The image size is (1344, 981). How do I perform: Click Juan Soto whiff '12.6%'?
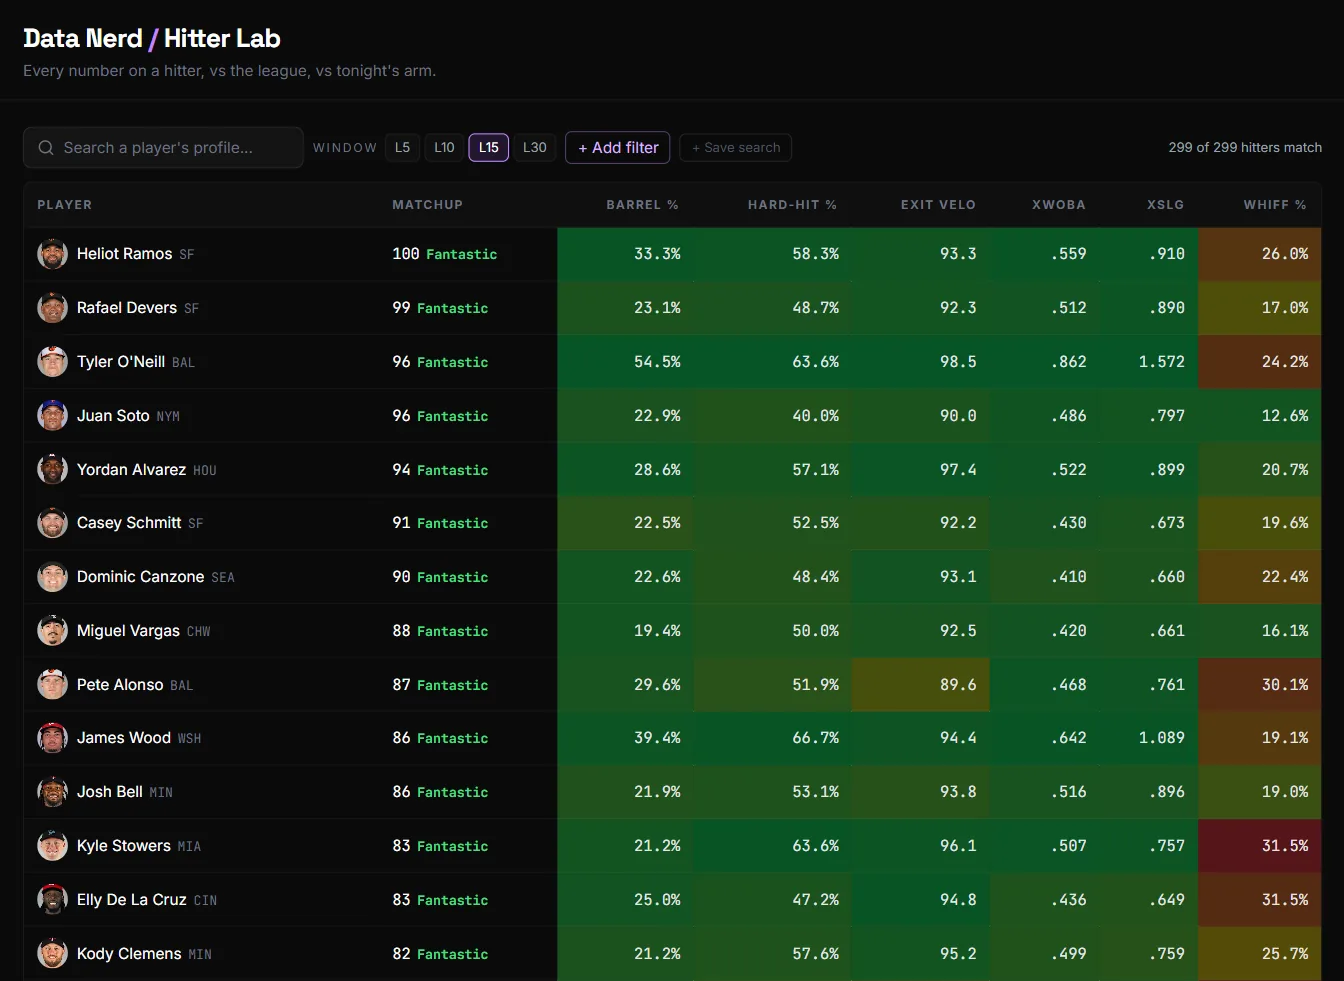pos(1285,416)
